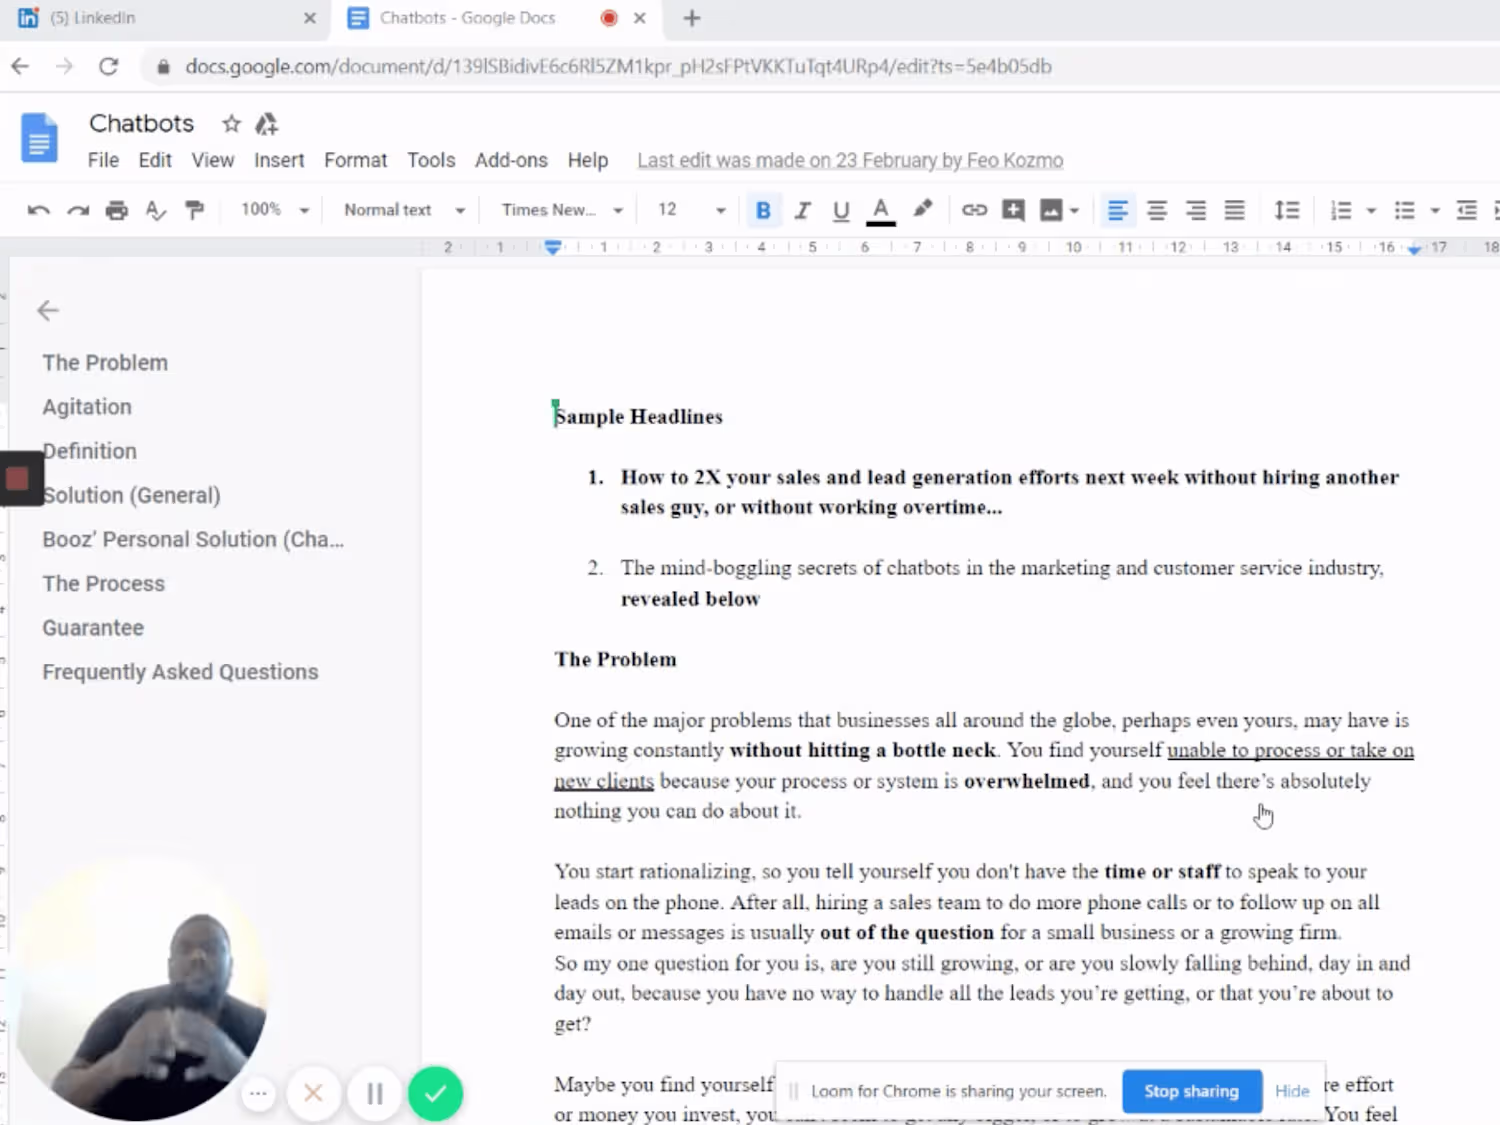Viewport: 1500px width, 1125px height.
Task: Open the Normal text style dropdown
Action: 404,210
